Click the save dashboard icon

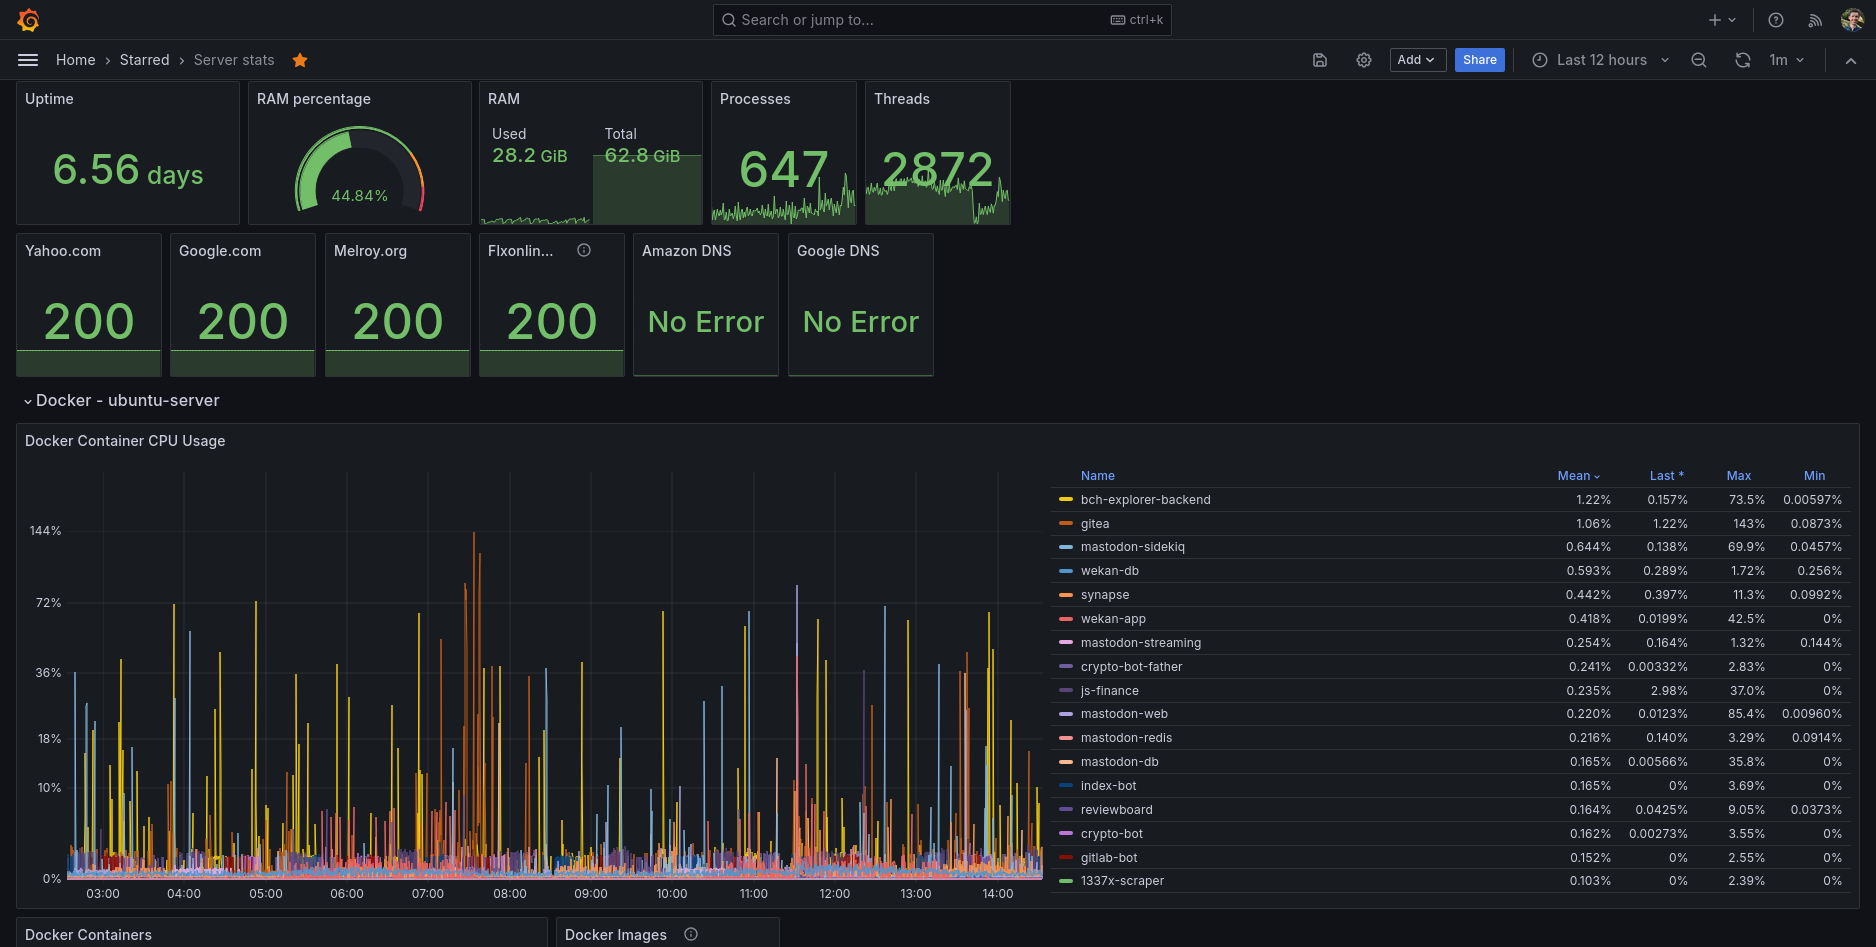pyautogui.click(x=1320, y=60)
